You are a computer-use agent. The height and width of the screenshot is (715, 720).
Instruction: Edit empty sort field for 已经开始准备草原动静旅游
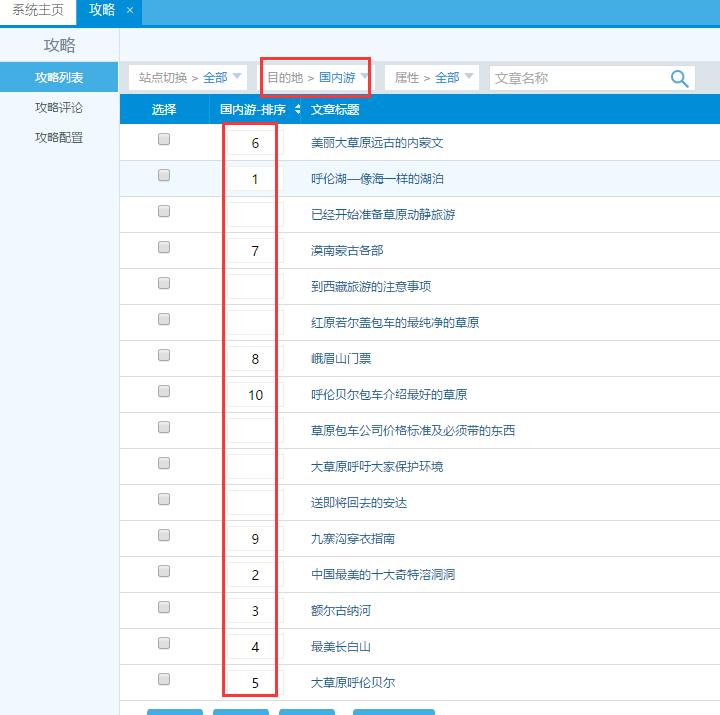[x=255, y=214]
